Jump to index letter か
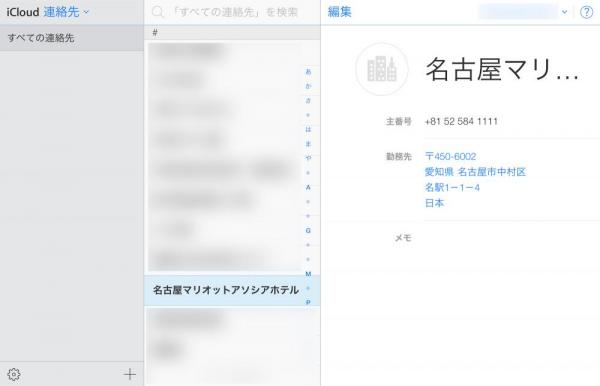 [x=308, y=86]
